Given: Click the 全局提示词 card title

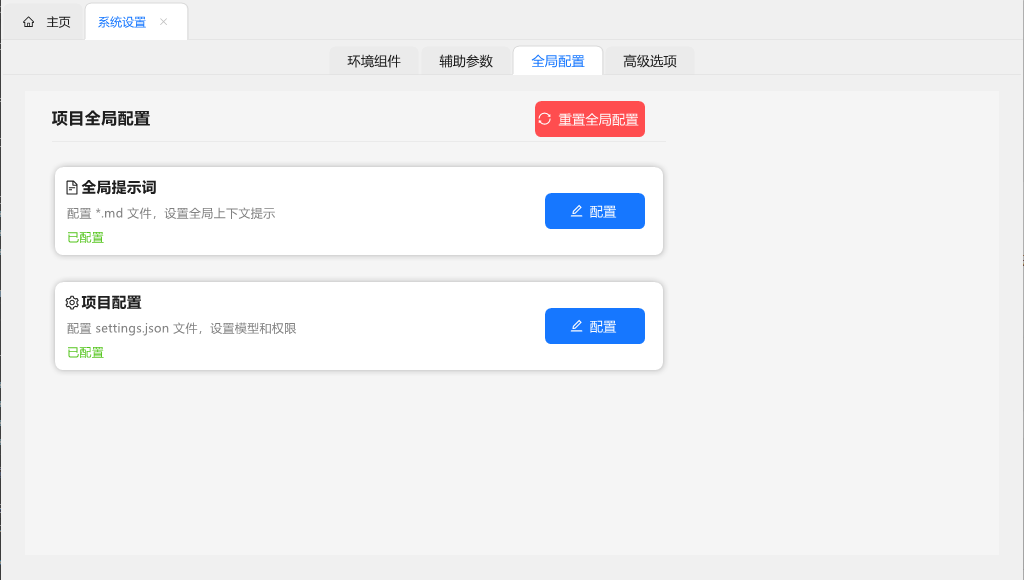Looking at the screenshot, I should click(113, 186).
